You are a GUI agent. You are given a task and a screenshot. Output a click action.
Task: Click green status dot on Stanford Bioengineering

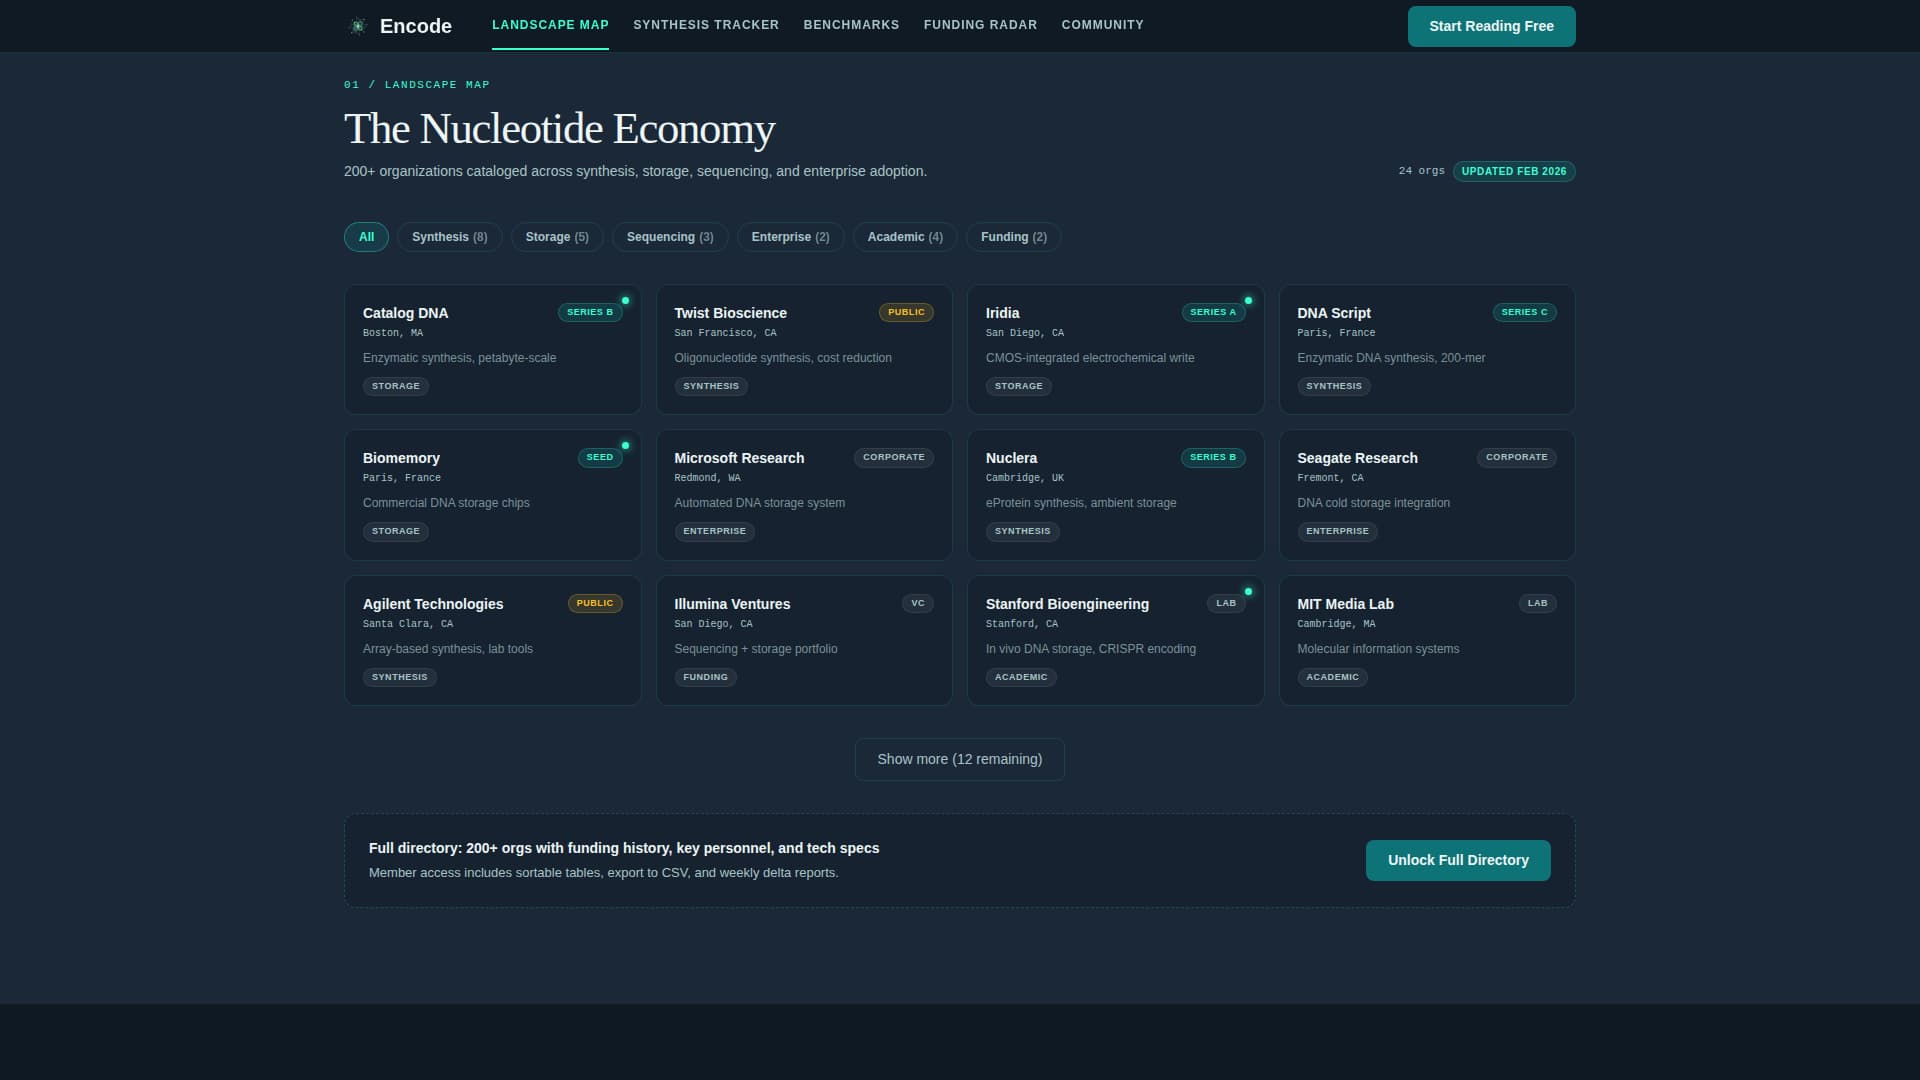click(x=1248, y=592)
